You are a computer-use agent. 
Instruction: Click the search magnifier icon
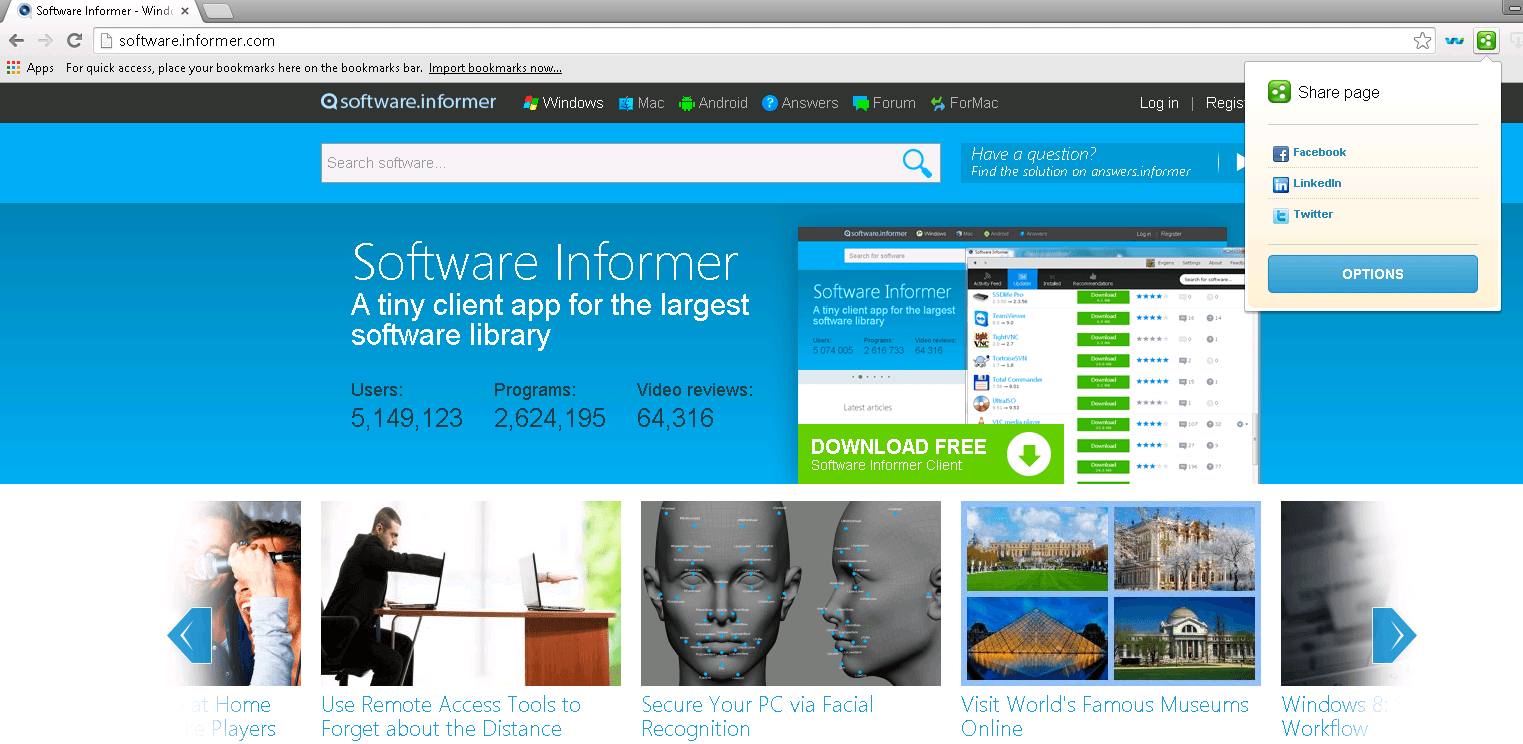[x=916, y=163]
